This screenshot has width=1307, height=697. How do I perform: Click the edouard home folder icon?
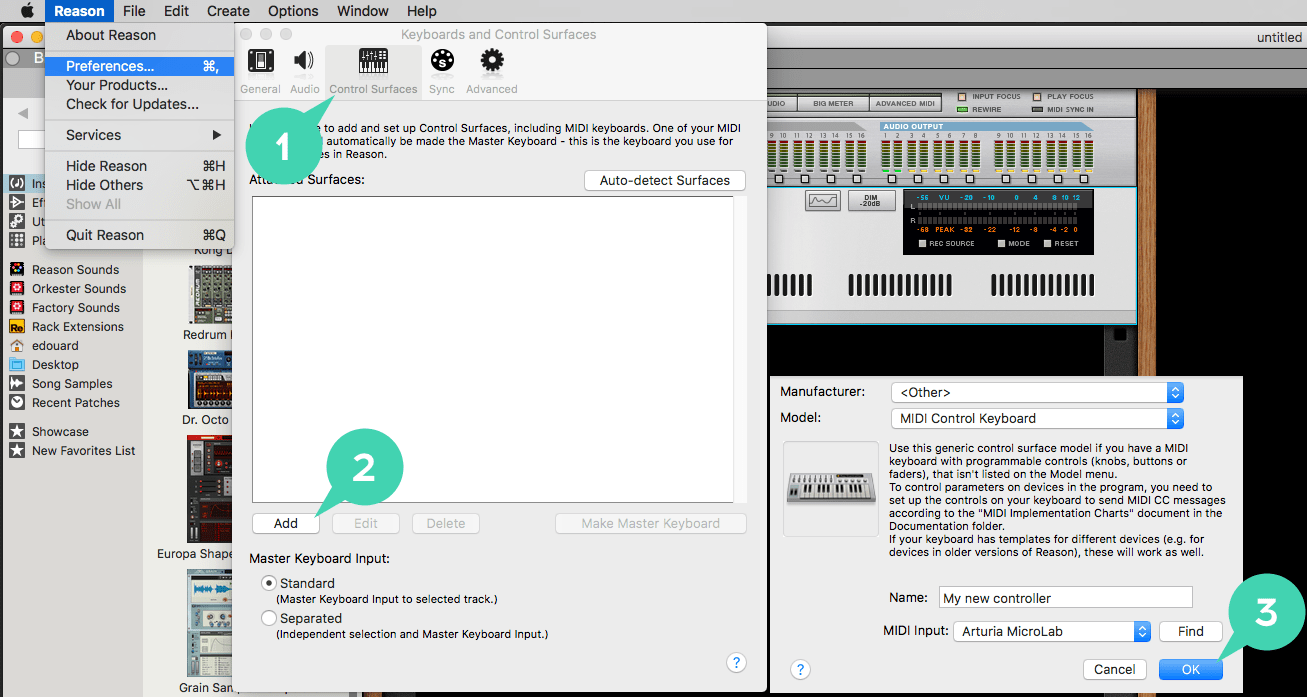click(16, 345)
